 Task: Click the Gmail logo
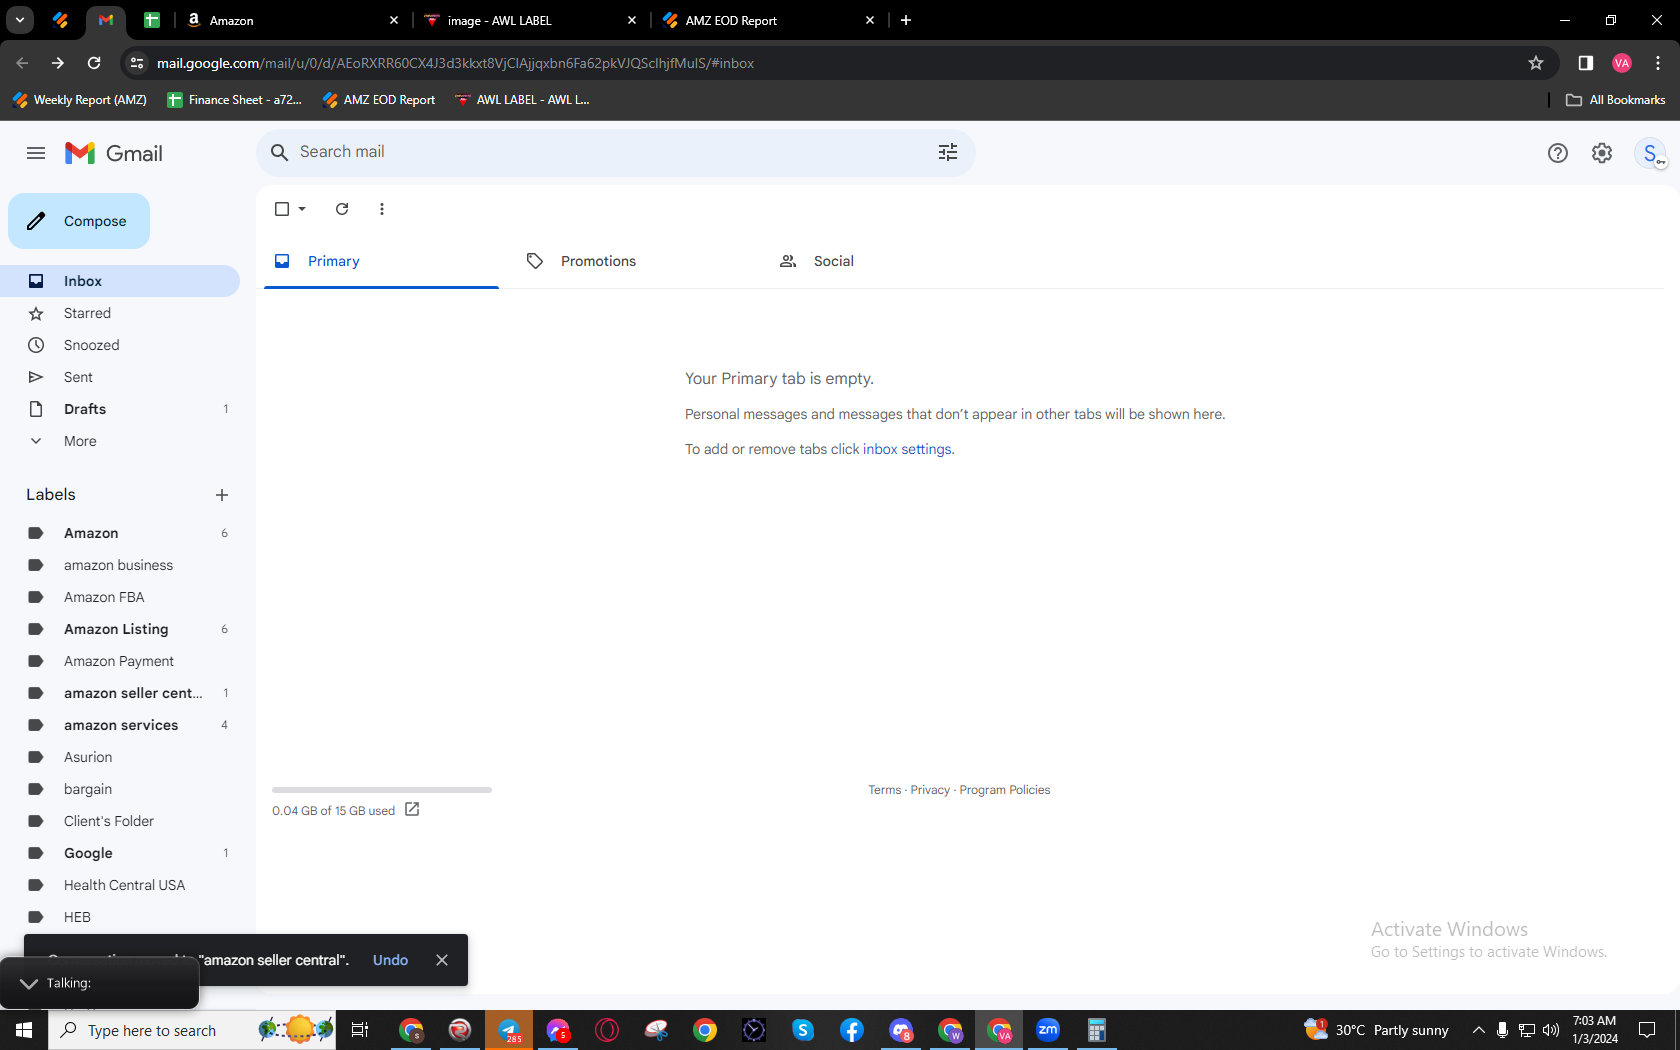coord(114,153)
